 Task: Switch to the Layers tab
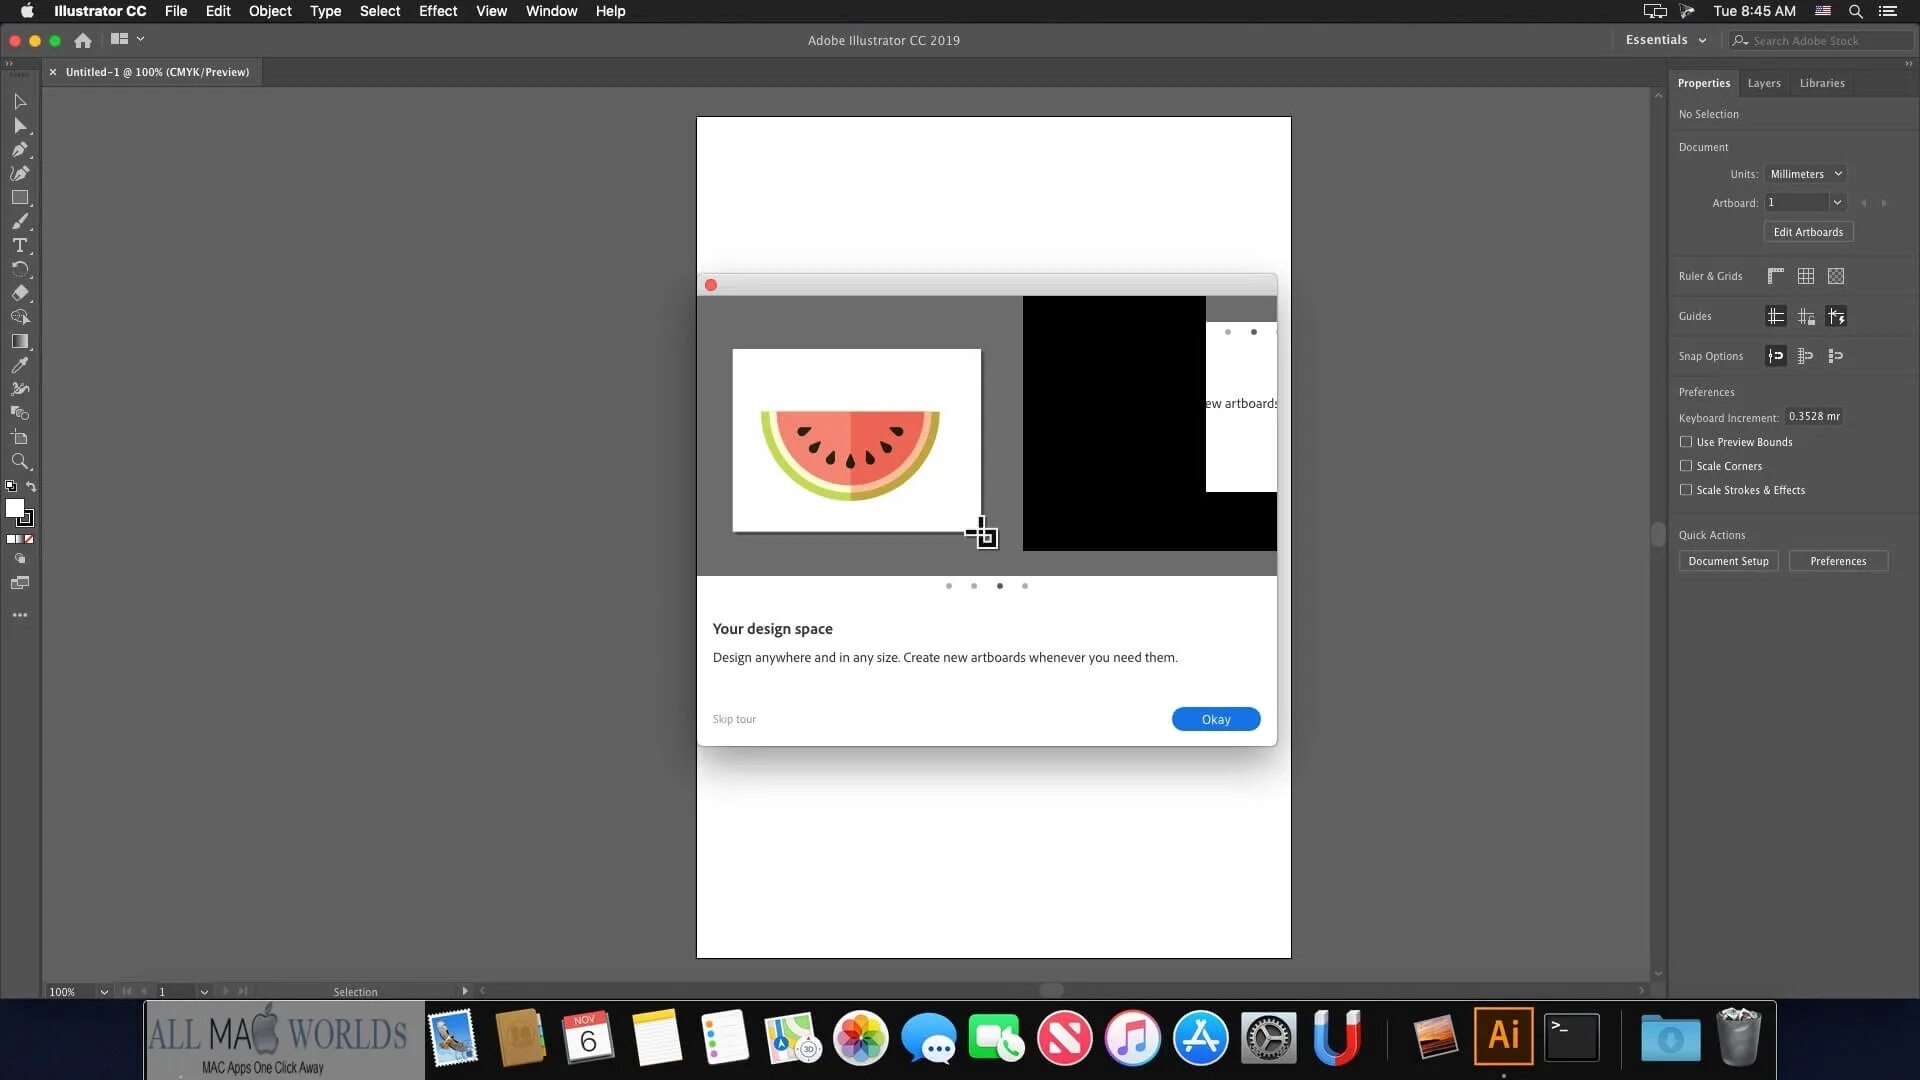(1763, 83)
